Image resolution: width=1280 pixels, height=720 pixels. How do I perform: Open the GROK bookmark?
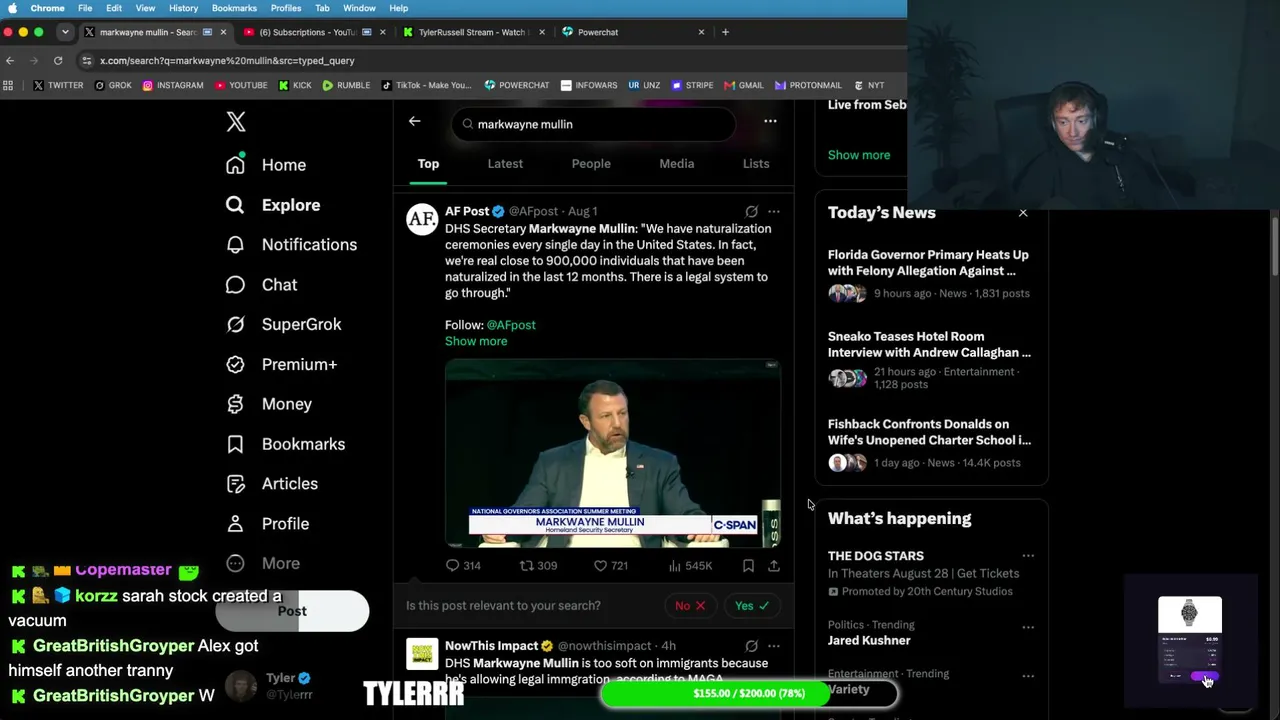[113, 86]
